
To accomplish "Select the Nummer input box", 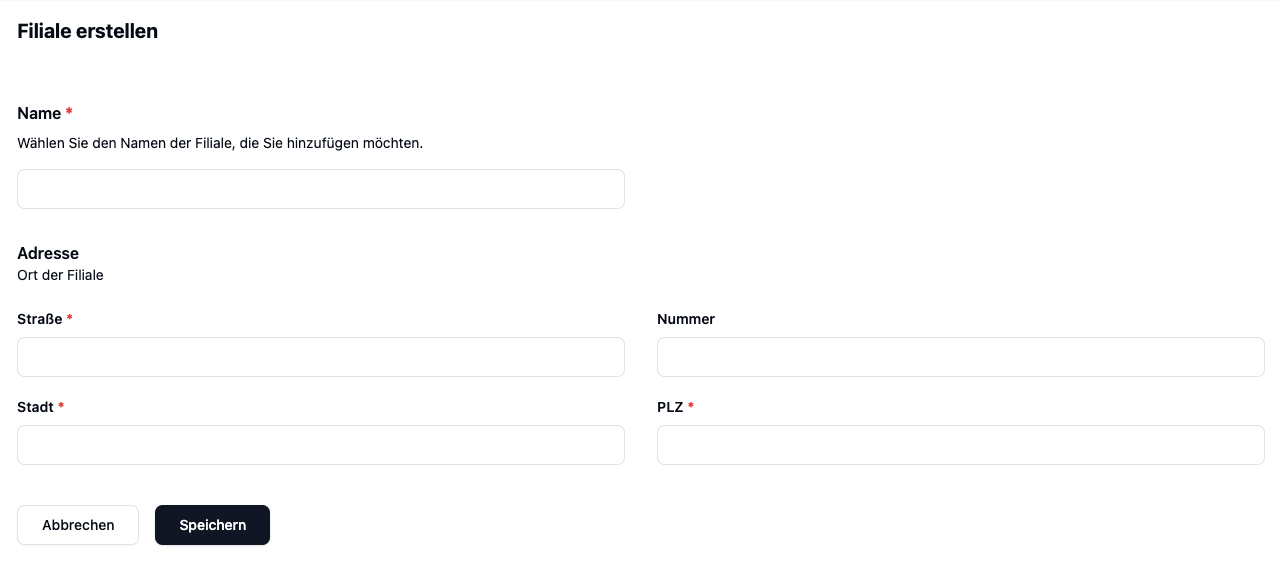I will point(961,357).
